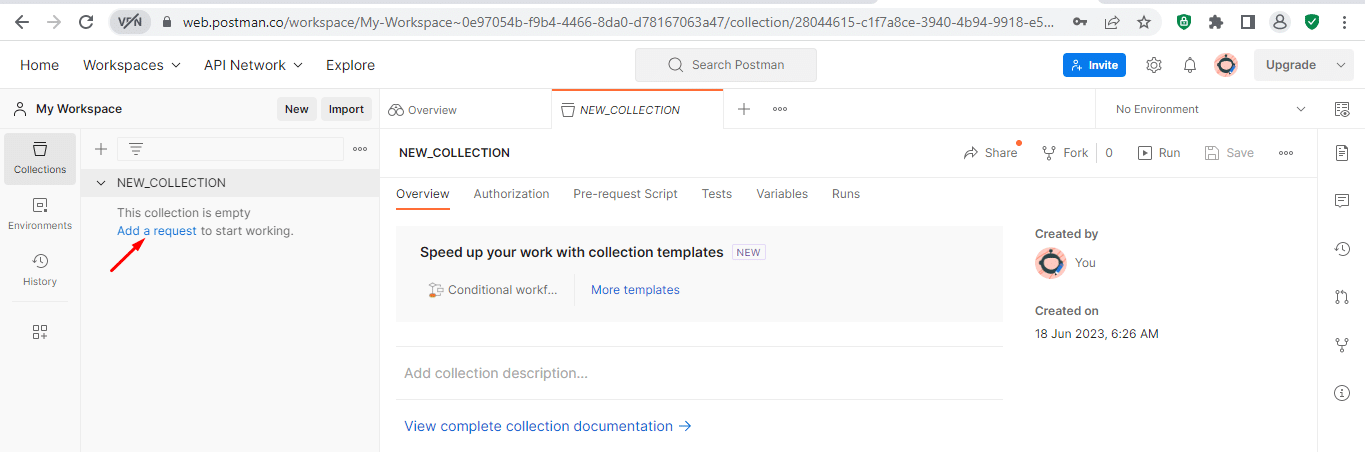The image size is (1365, 452).
Task: Open the browser share page icon
Action: tap(1112, 21)
